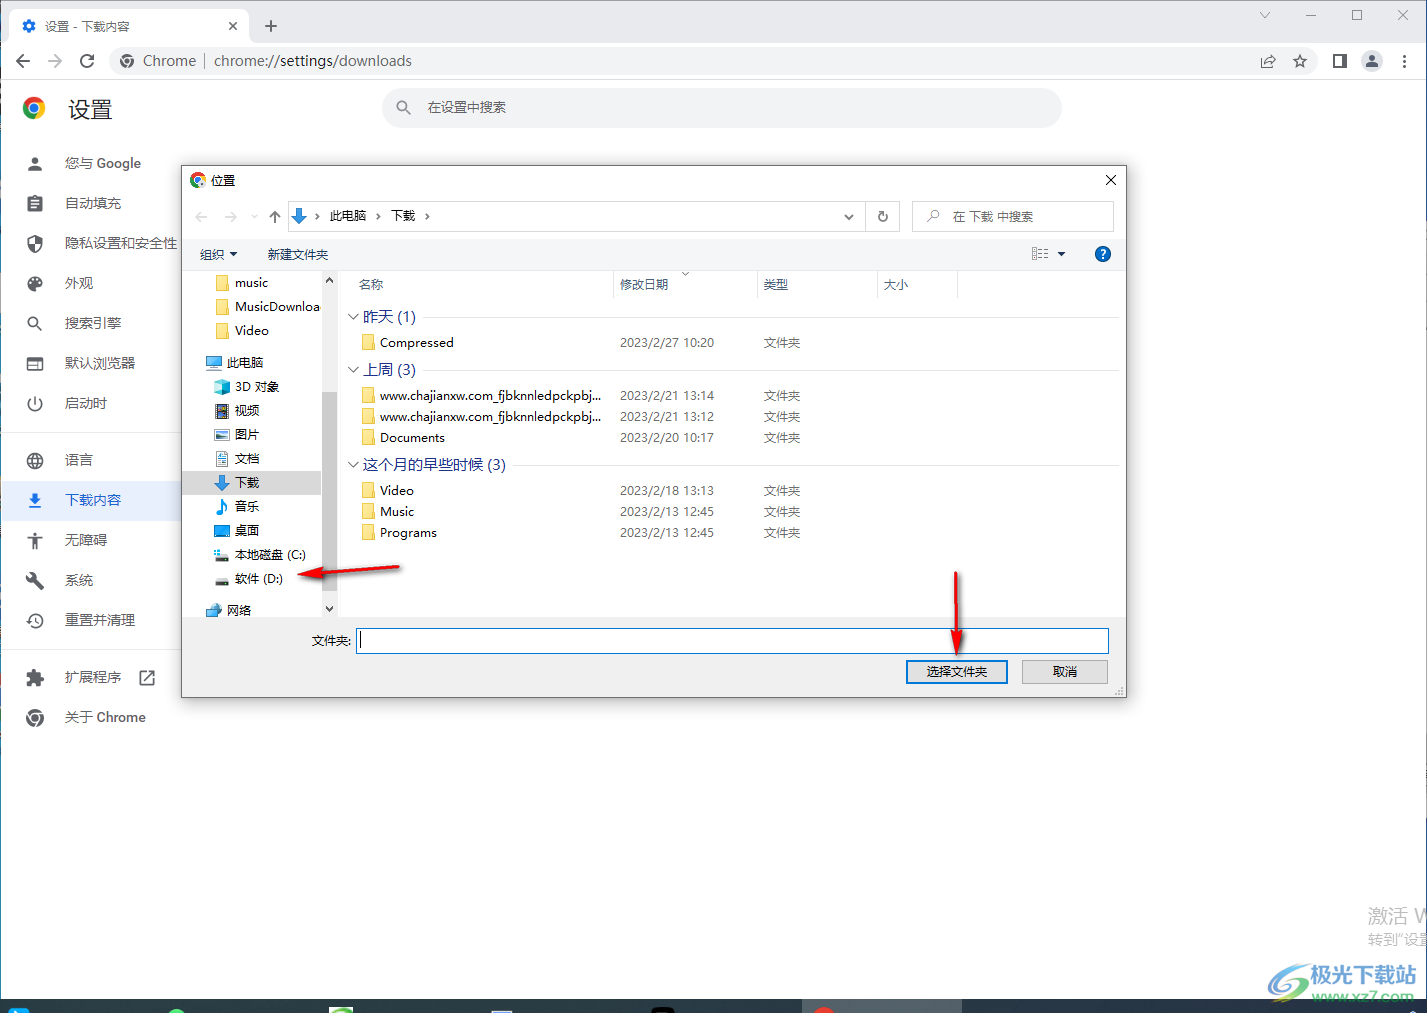Open the Chrome side panel icon

(x=1340, y=61)
